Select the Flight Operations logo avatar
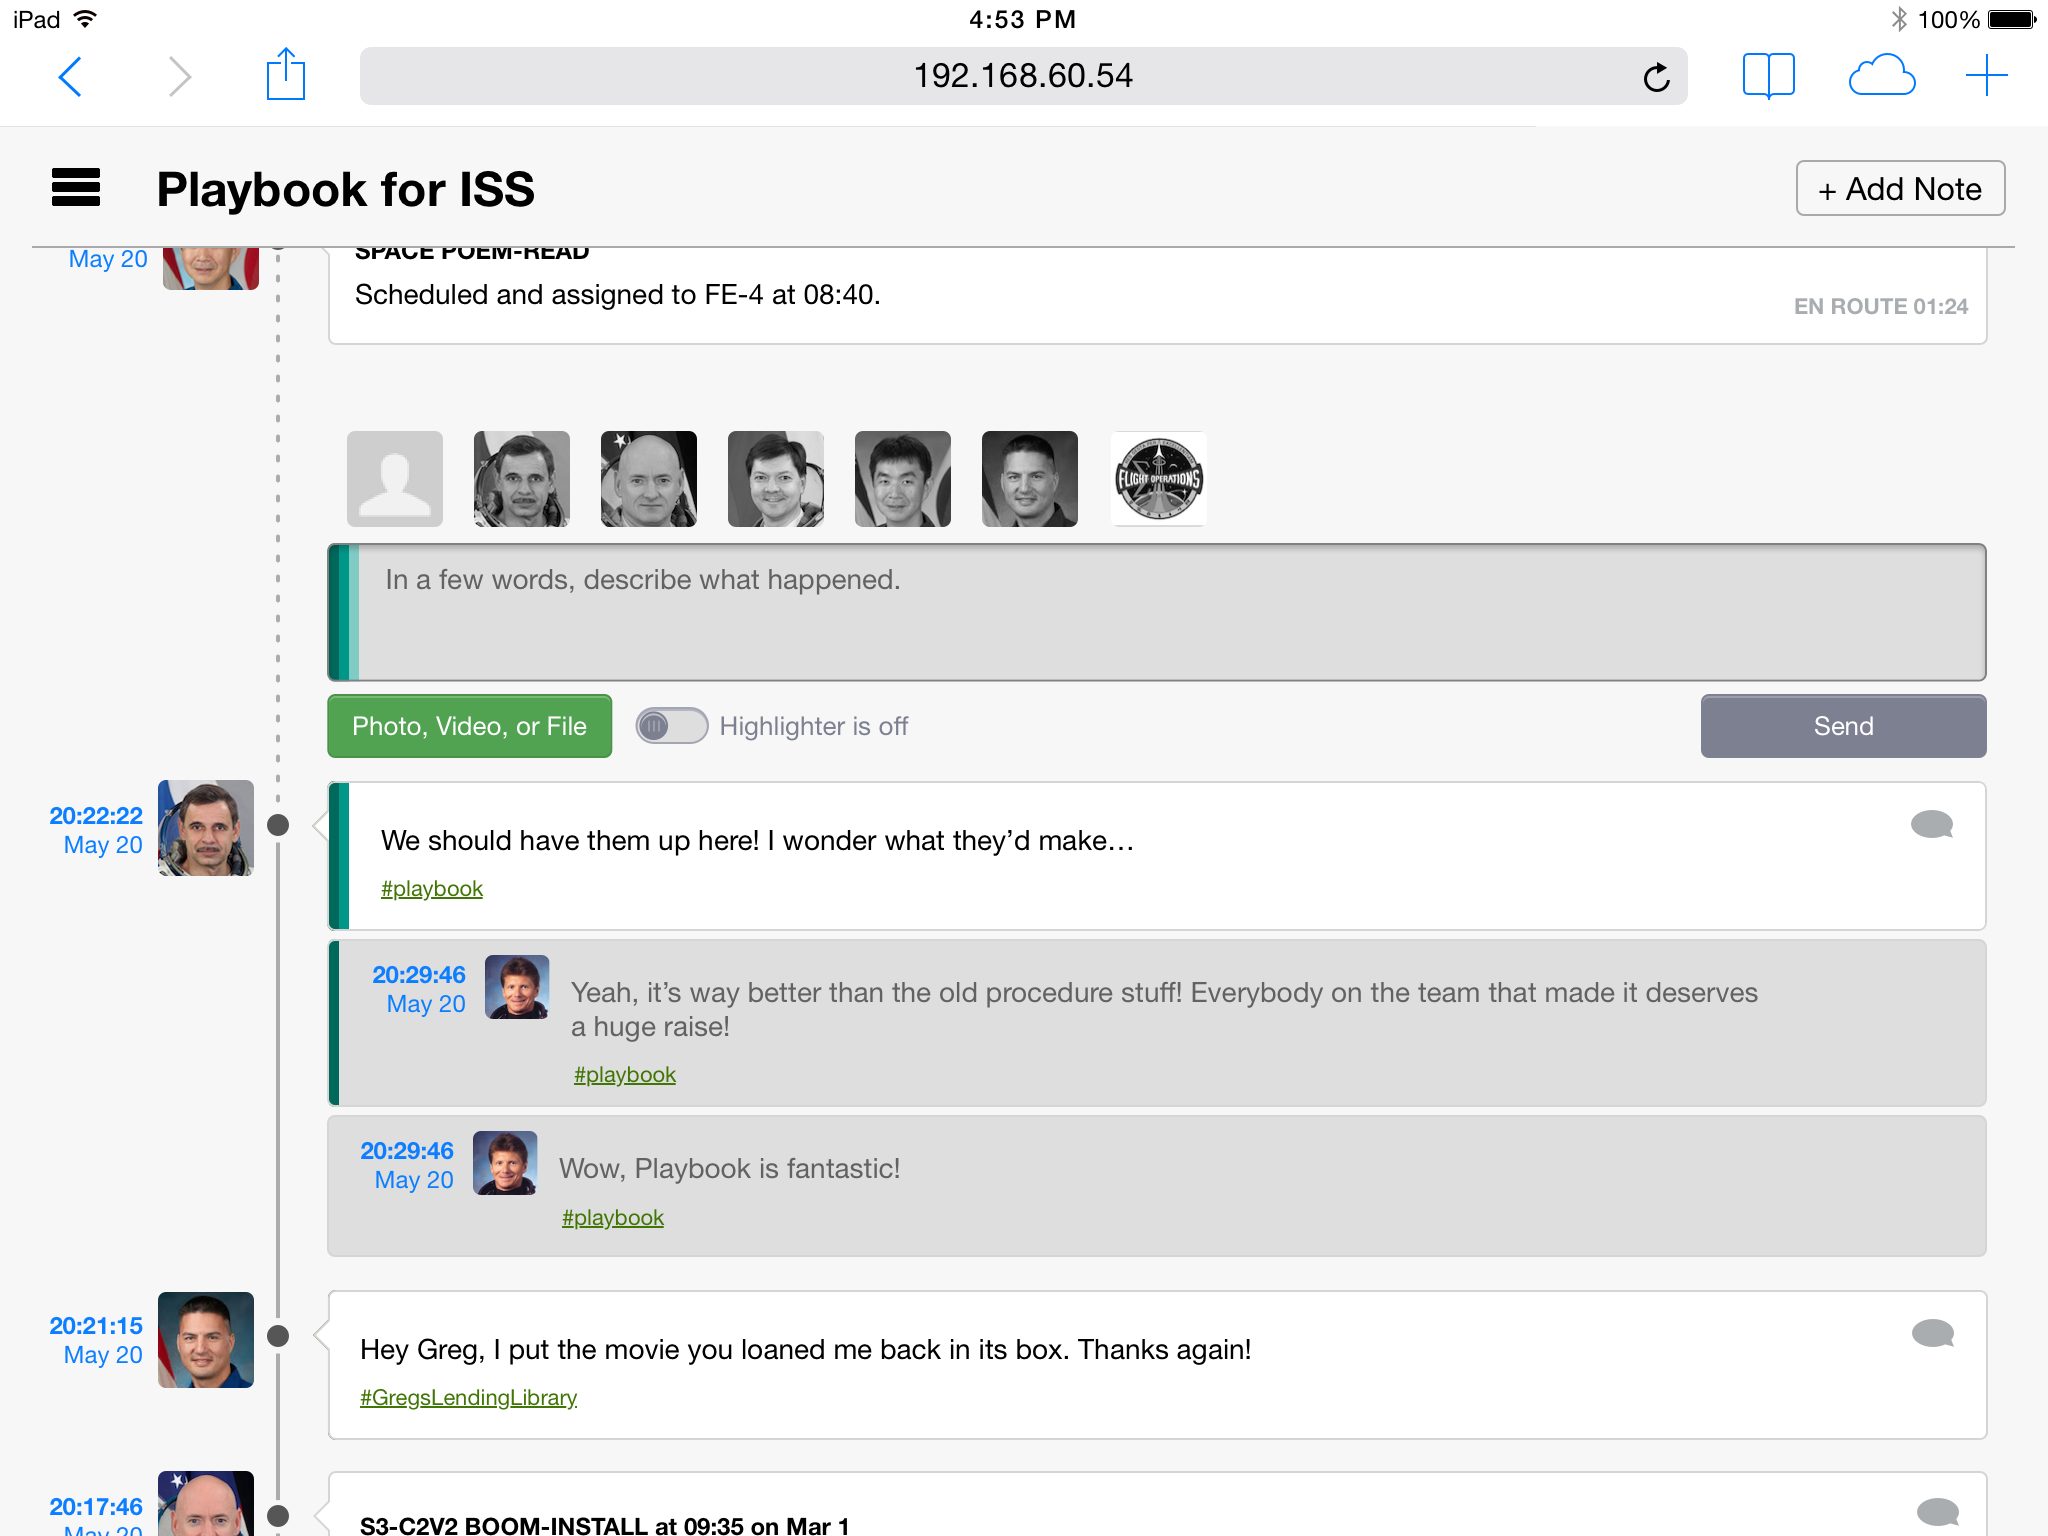This screenshot has width=2048, height=1536. tap(1159, 479)
